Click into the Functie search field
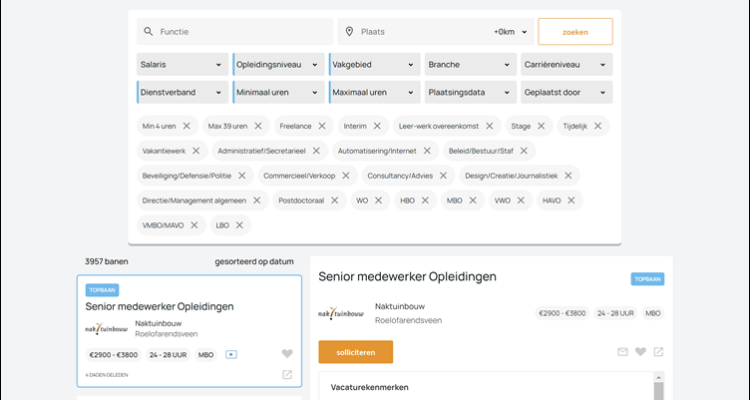This screenshot has width=750, height=400. click(240, 32)
